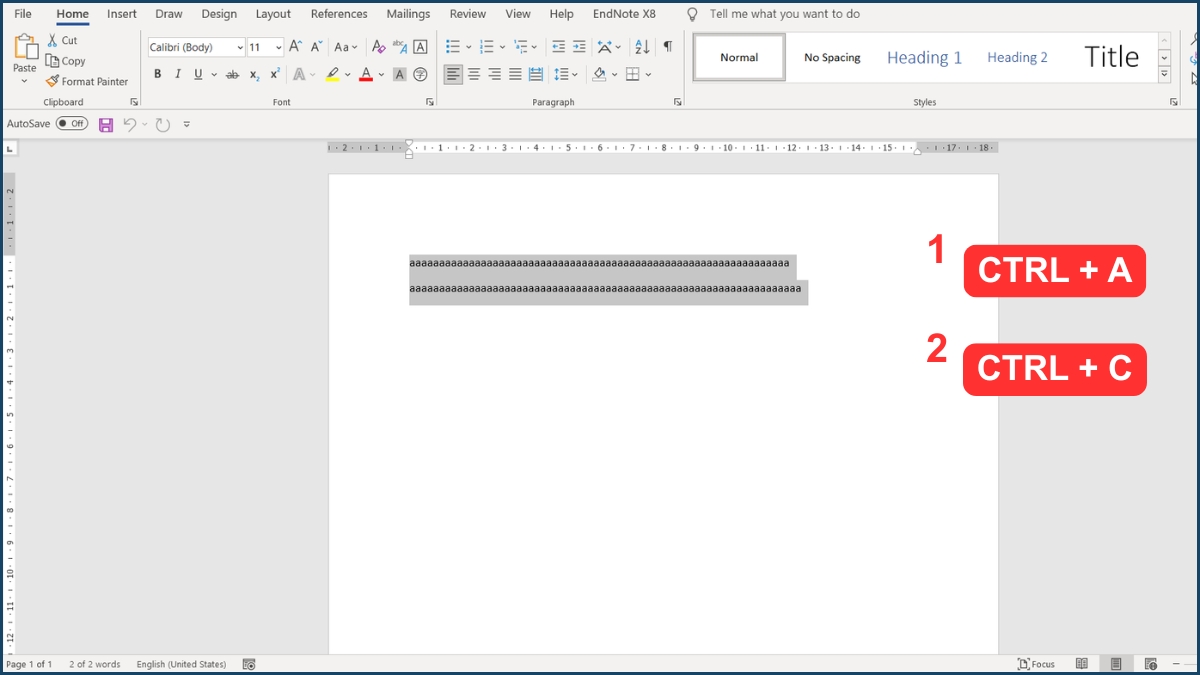
Task: Apply Bold formatting to the selected text
Action: (157, 73)
